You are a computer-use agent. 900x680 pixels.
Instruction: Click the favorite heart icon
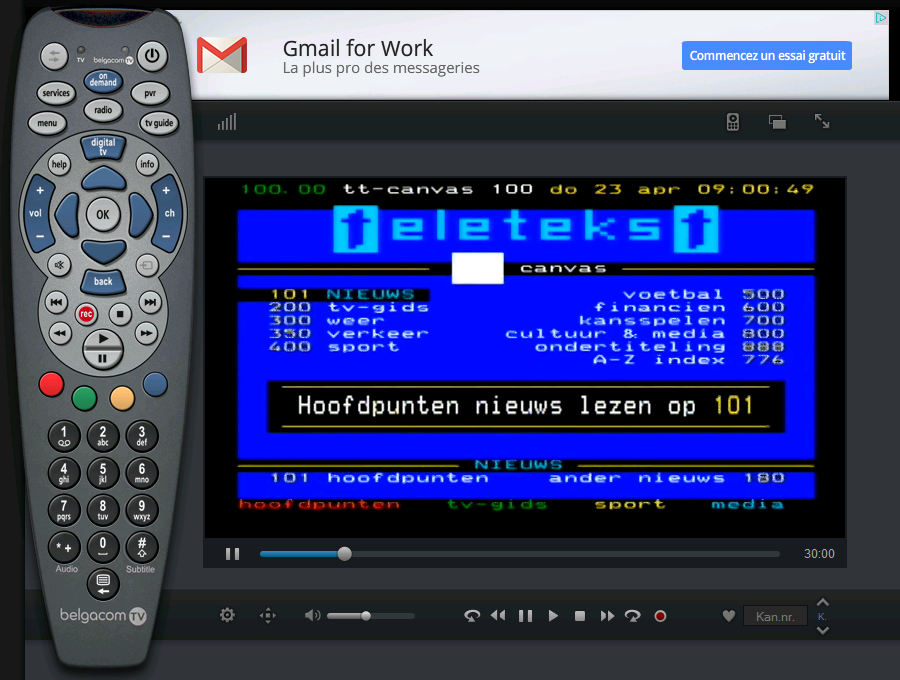[729, 616]
